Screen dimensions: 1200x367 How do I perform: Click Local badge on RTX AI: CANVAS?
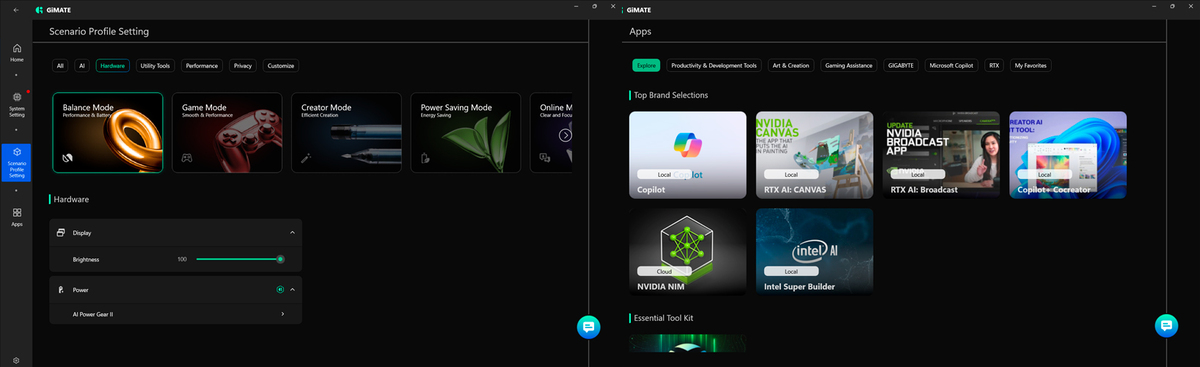coord(792,174)
